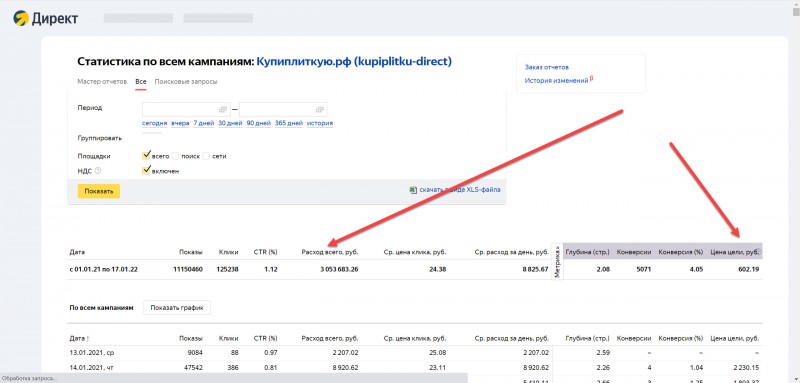
Task: Toggle the НДС 'включен' checkbox
Action: (x=147, y=170)
